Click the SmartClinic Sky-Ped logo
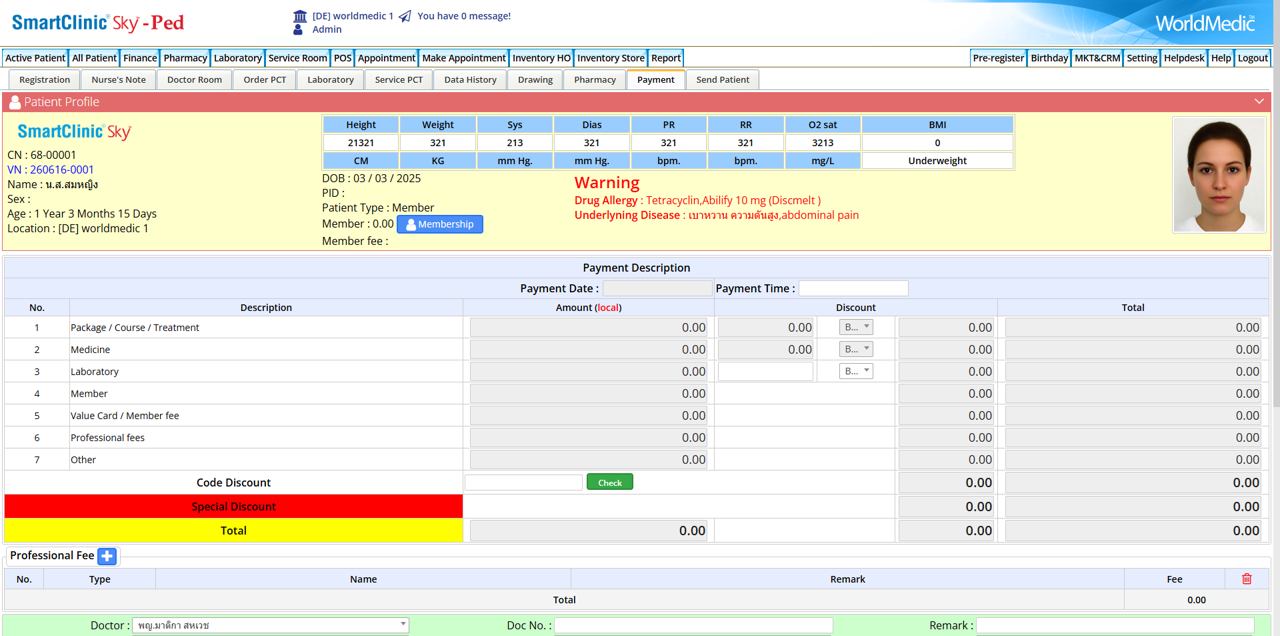 98,22
